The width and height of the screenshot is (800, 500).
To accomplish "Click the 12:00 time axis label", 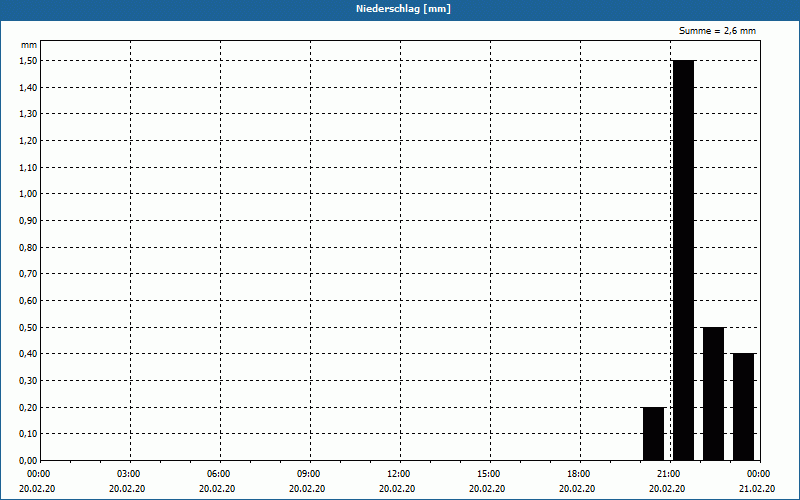I will pyautogui.click(x=399, y=474).
